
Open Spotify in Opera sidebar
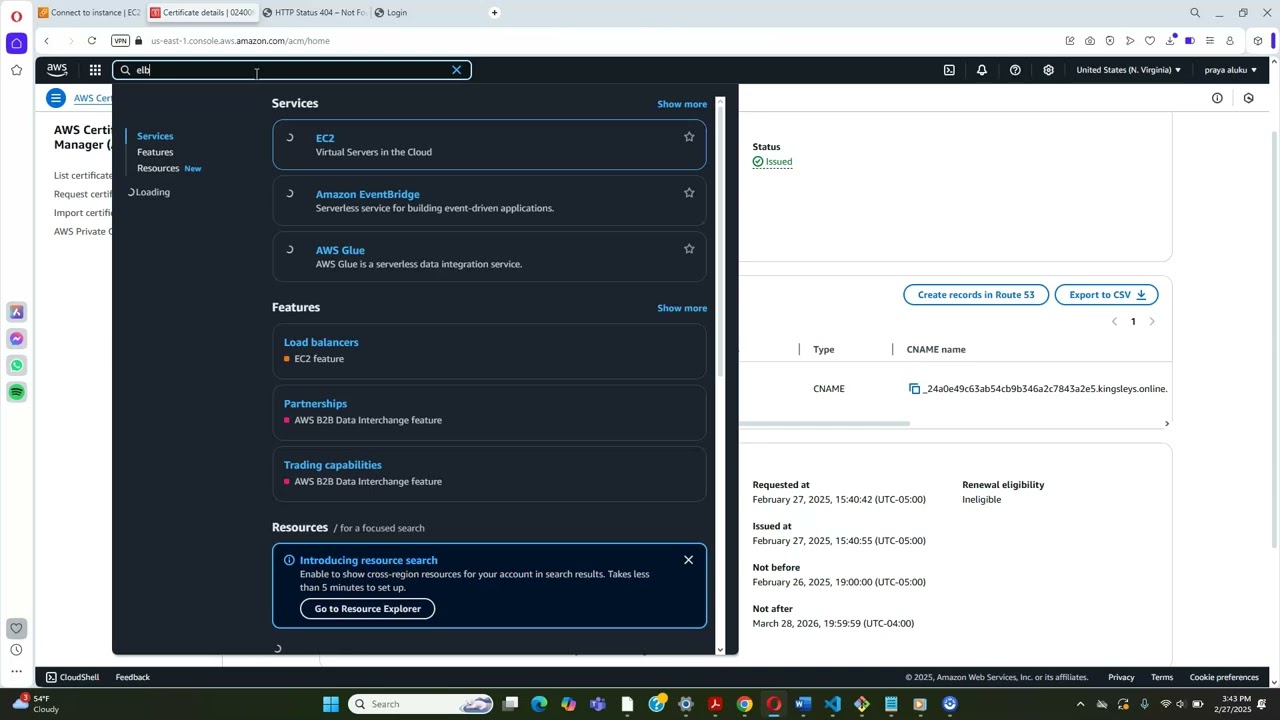point(16,392)
